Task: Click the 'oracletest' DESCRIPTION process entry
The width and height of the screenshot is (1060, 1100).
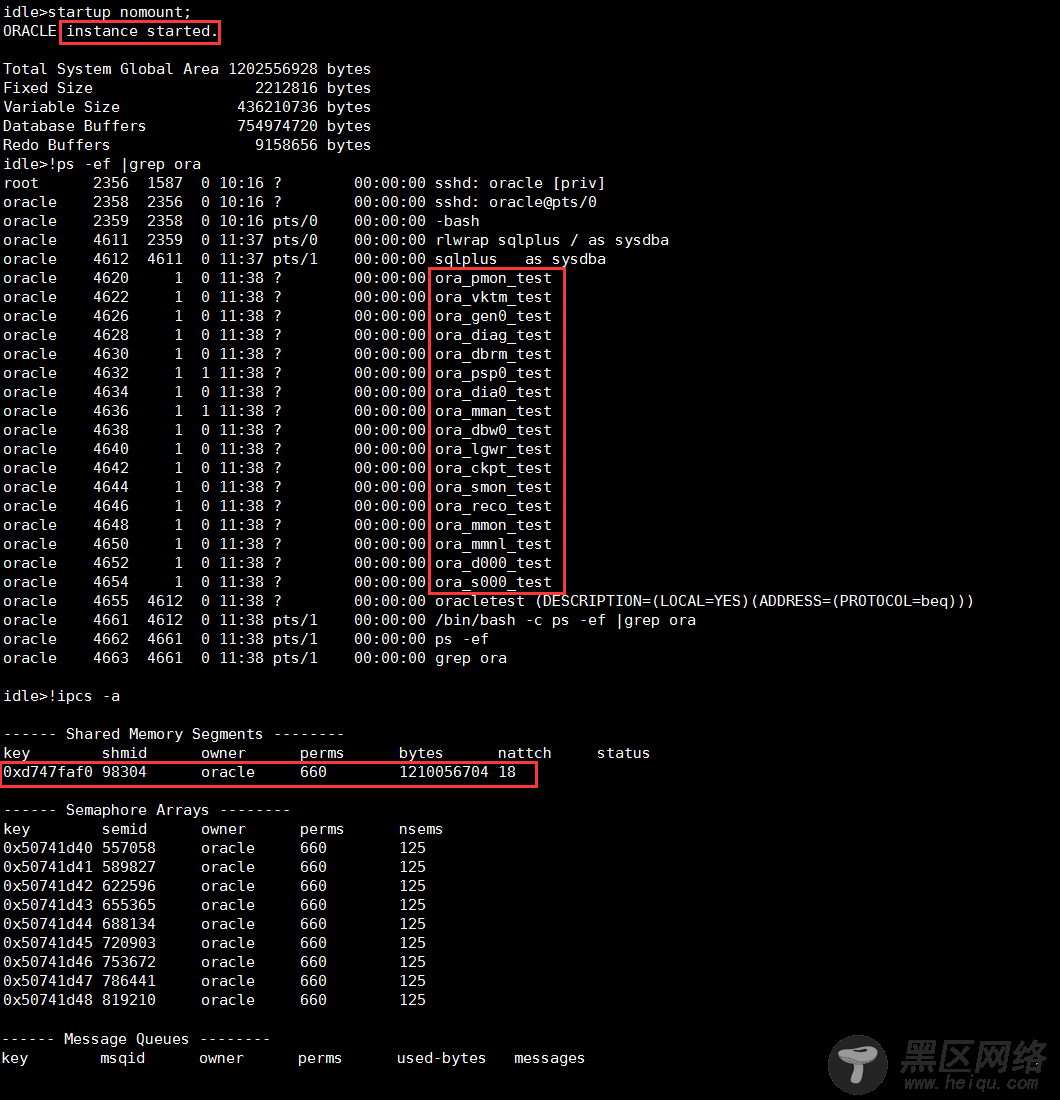Action: click(704, 601)
